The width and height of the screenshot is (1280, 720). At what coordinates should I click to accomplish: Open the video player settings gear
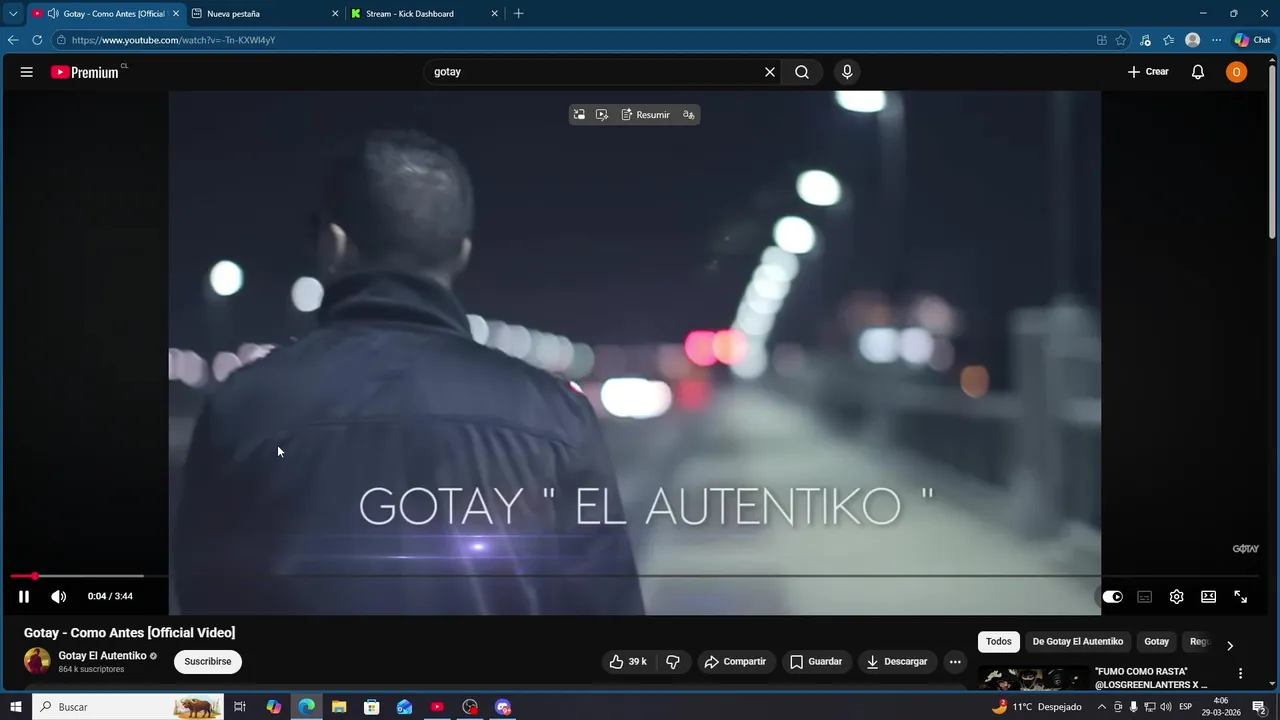point(1176,597)
